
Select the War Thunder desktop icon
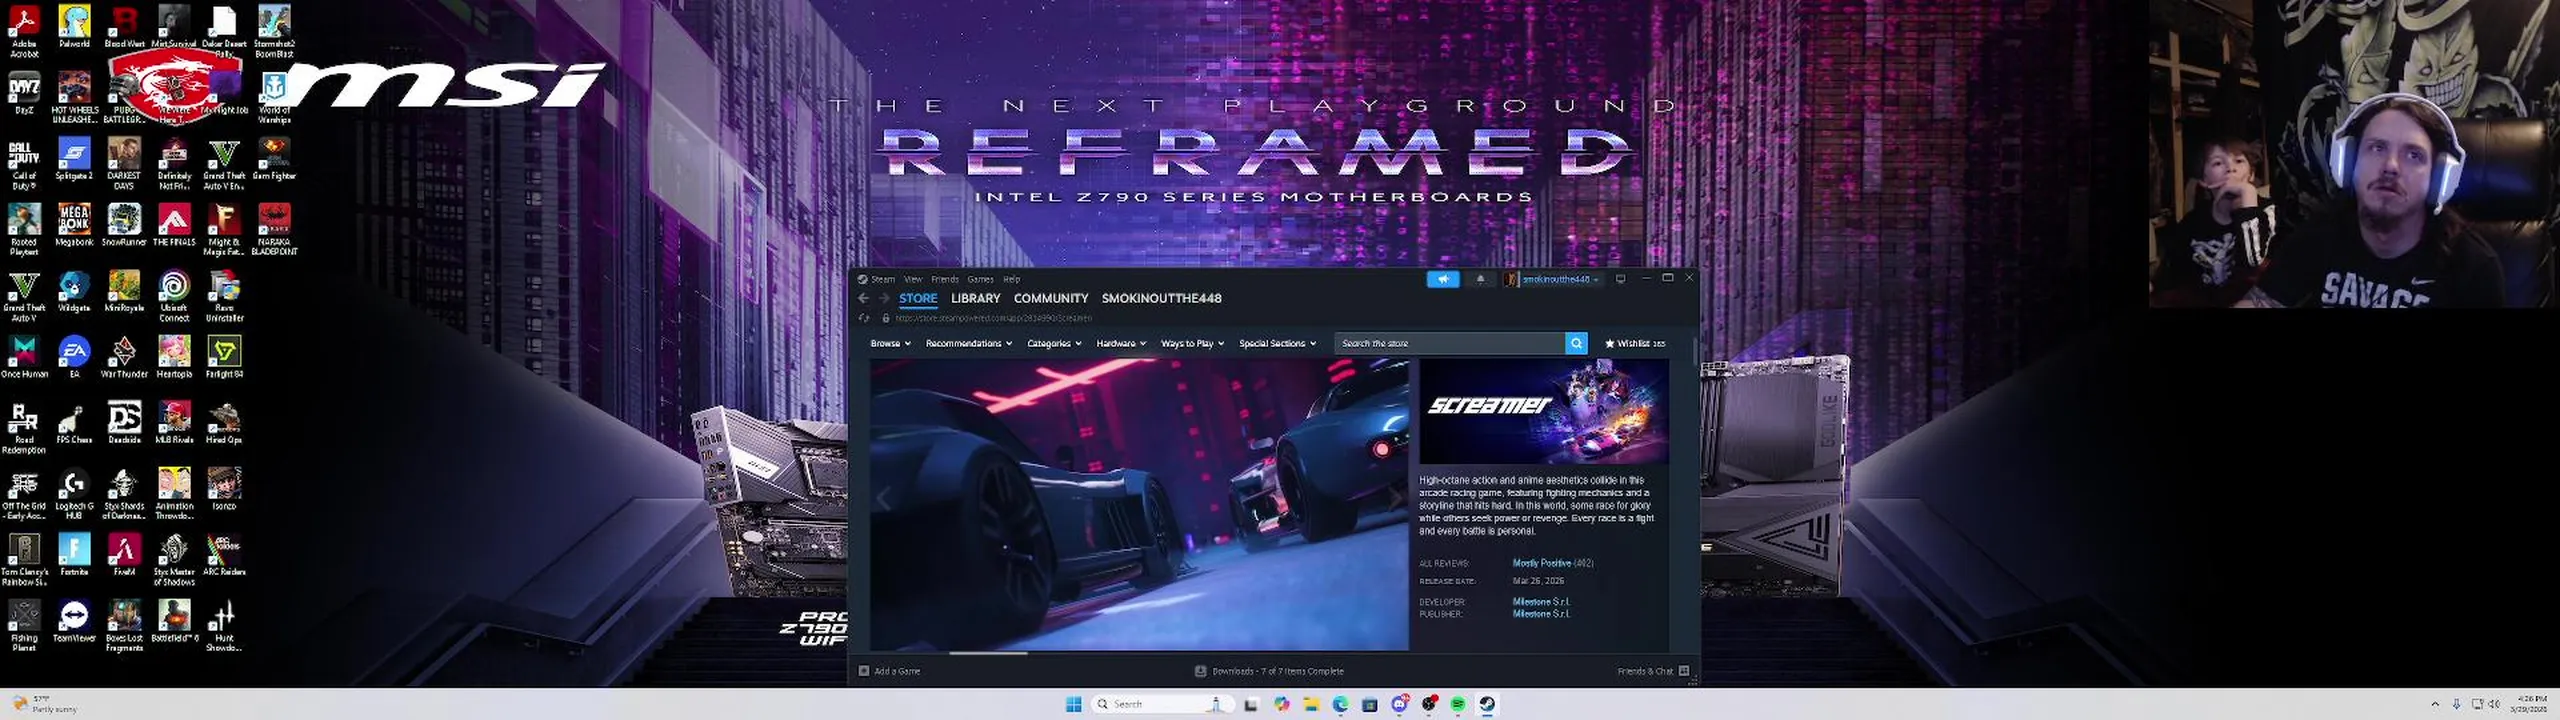[x=124, y=356]
